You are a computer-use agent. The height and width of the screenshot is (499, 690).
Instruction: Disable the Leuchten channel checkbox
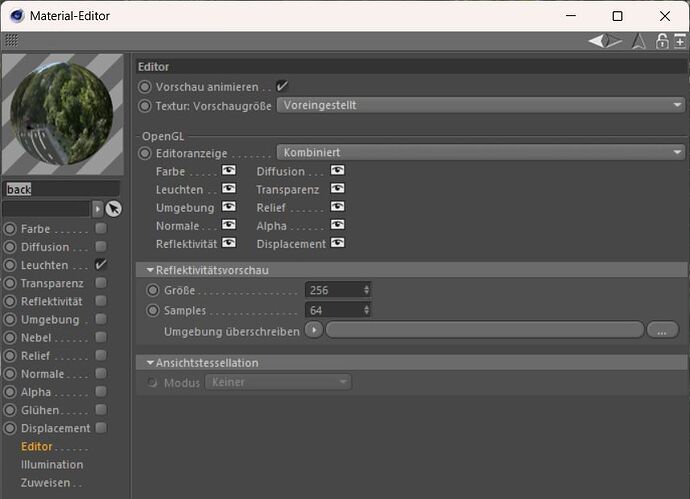[x=101, y=264]
